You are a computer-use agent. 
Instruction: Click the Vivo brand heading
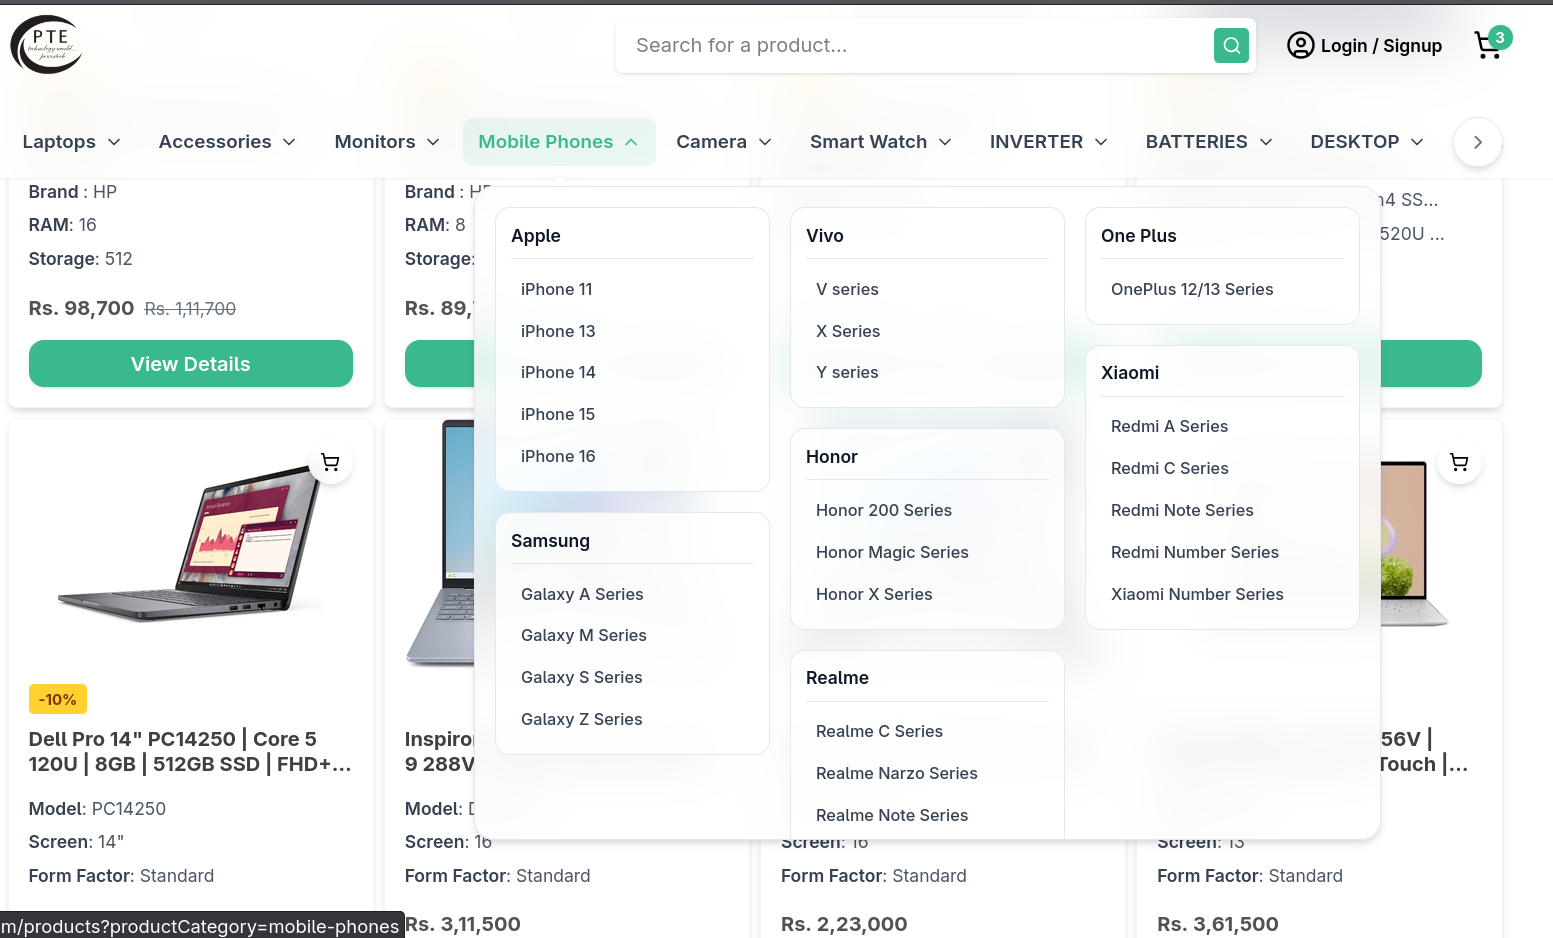[x=825, y=236]
